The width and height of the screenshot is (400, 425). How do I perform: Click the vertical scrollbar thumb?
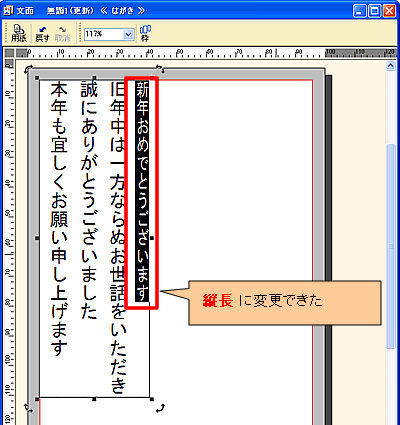[391, 247]
